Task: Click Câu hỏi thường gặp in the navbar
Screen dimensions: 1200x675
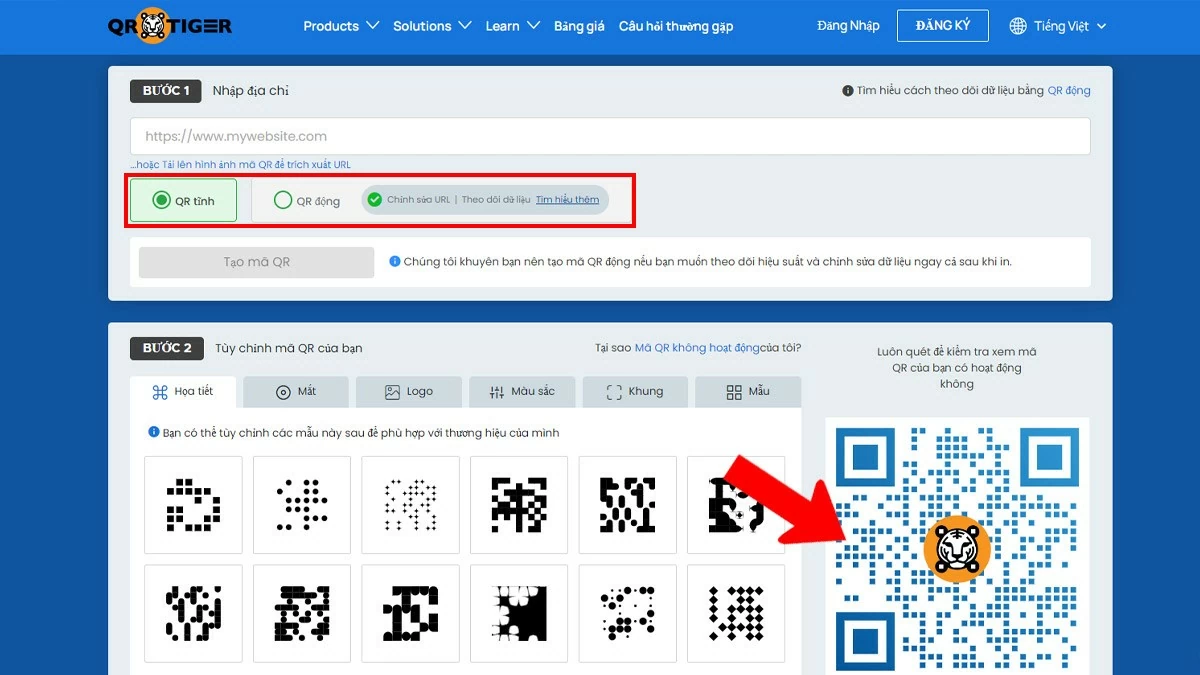Action: (x=676, y=26)
